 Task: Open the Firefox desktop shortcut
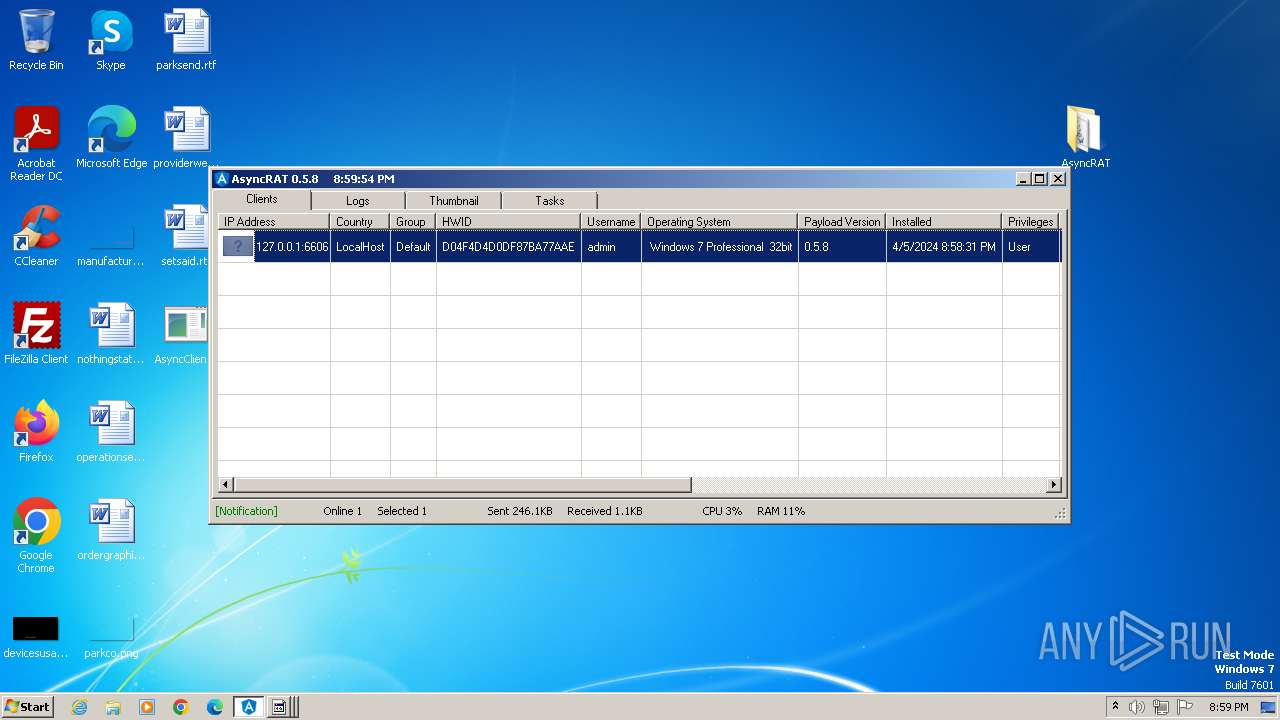point(36,432)
